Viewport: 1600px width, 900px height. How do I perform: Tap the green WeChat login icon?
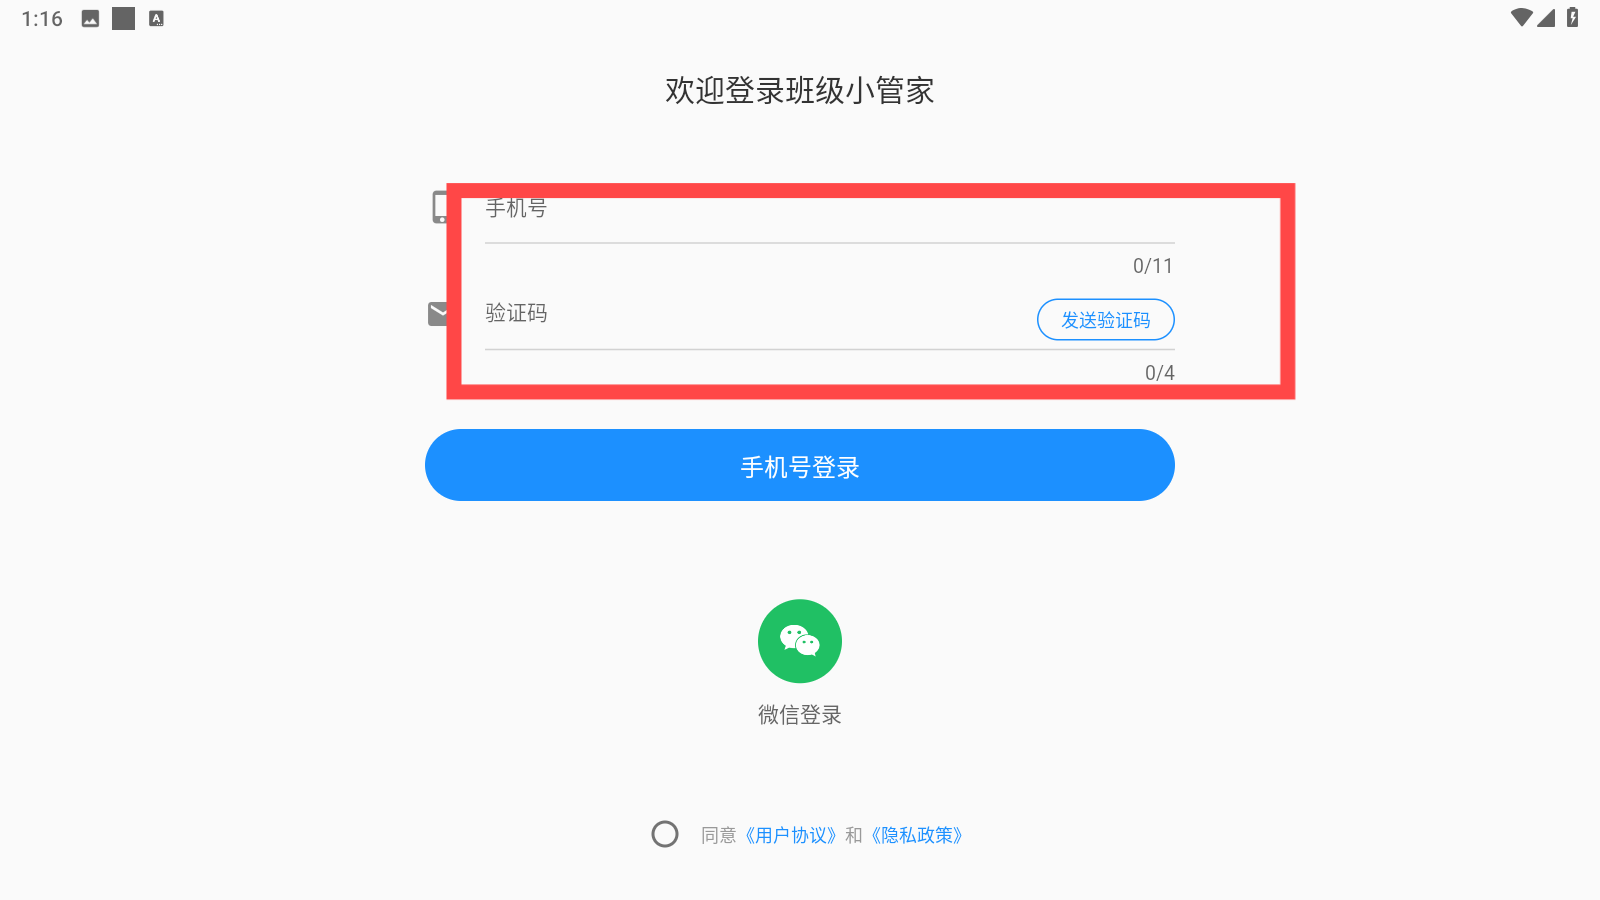point(800,641)
